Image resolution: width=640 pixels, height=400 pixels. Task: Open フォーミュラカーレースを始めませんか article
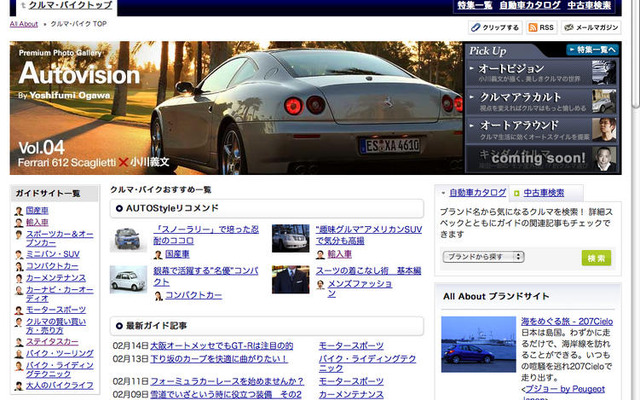(x=227, y=381)
